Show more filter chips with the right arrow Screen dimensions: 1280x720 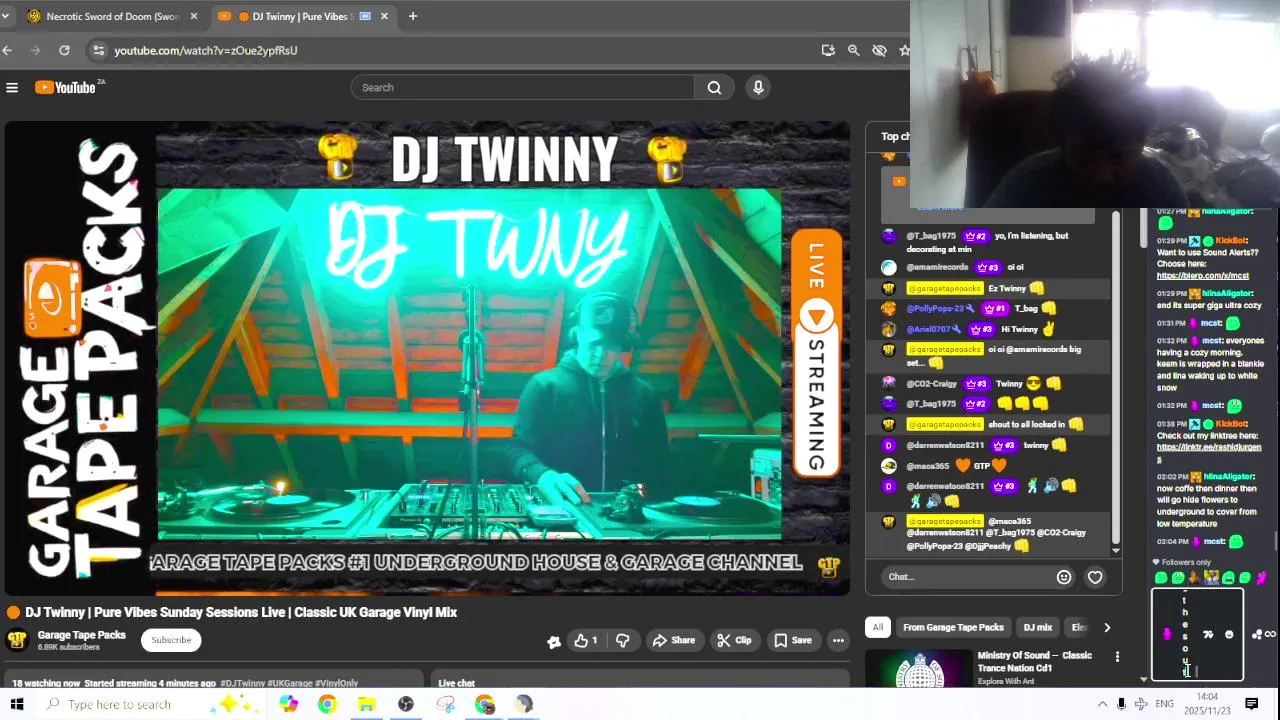click(1107, 628)
